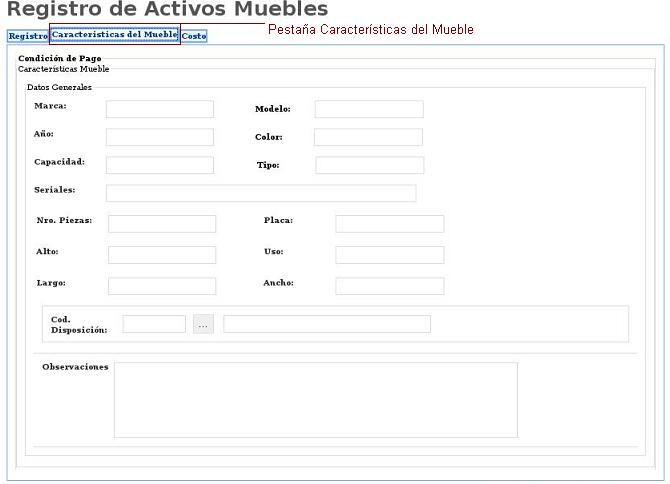Screen dimensions: 670x484
Task: Click the wide Seriales field
Action: click(261, 193)
